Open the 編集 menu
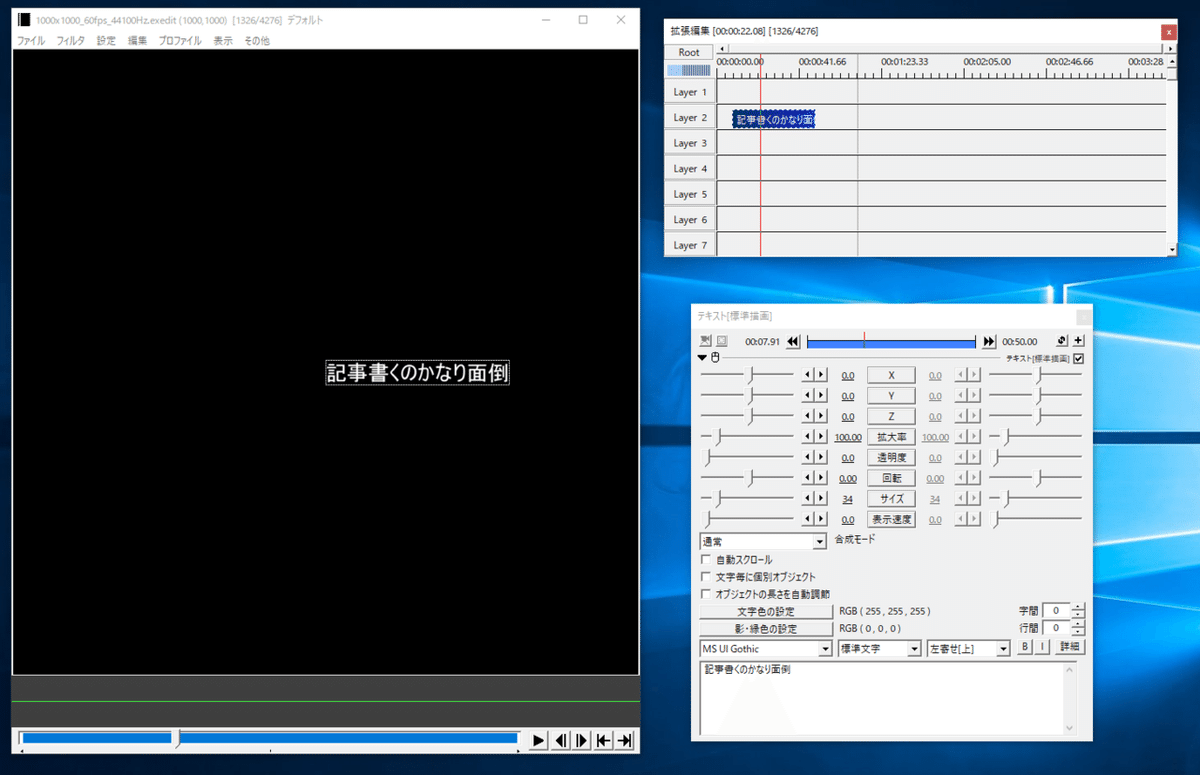This screenshot has width=1200, height=775. click(x=138, y=41)
